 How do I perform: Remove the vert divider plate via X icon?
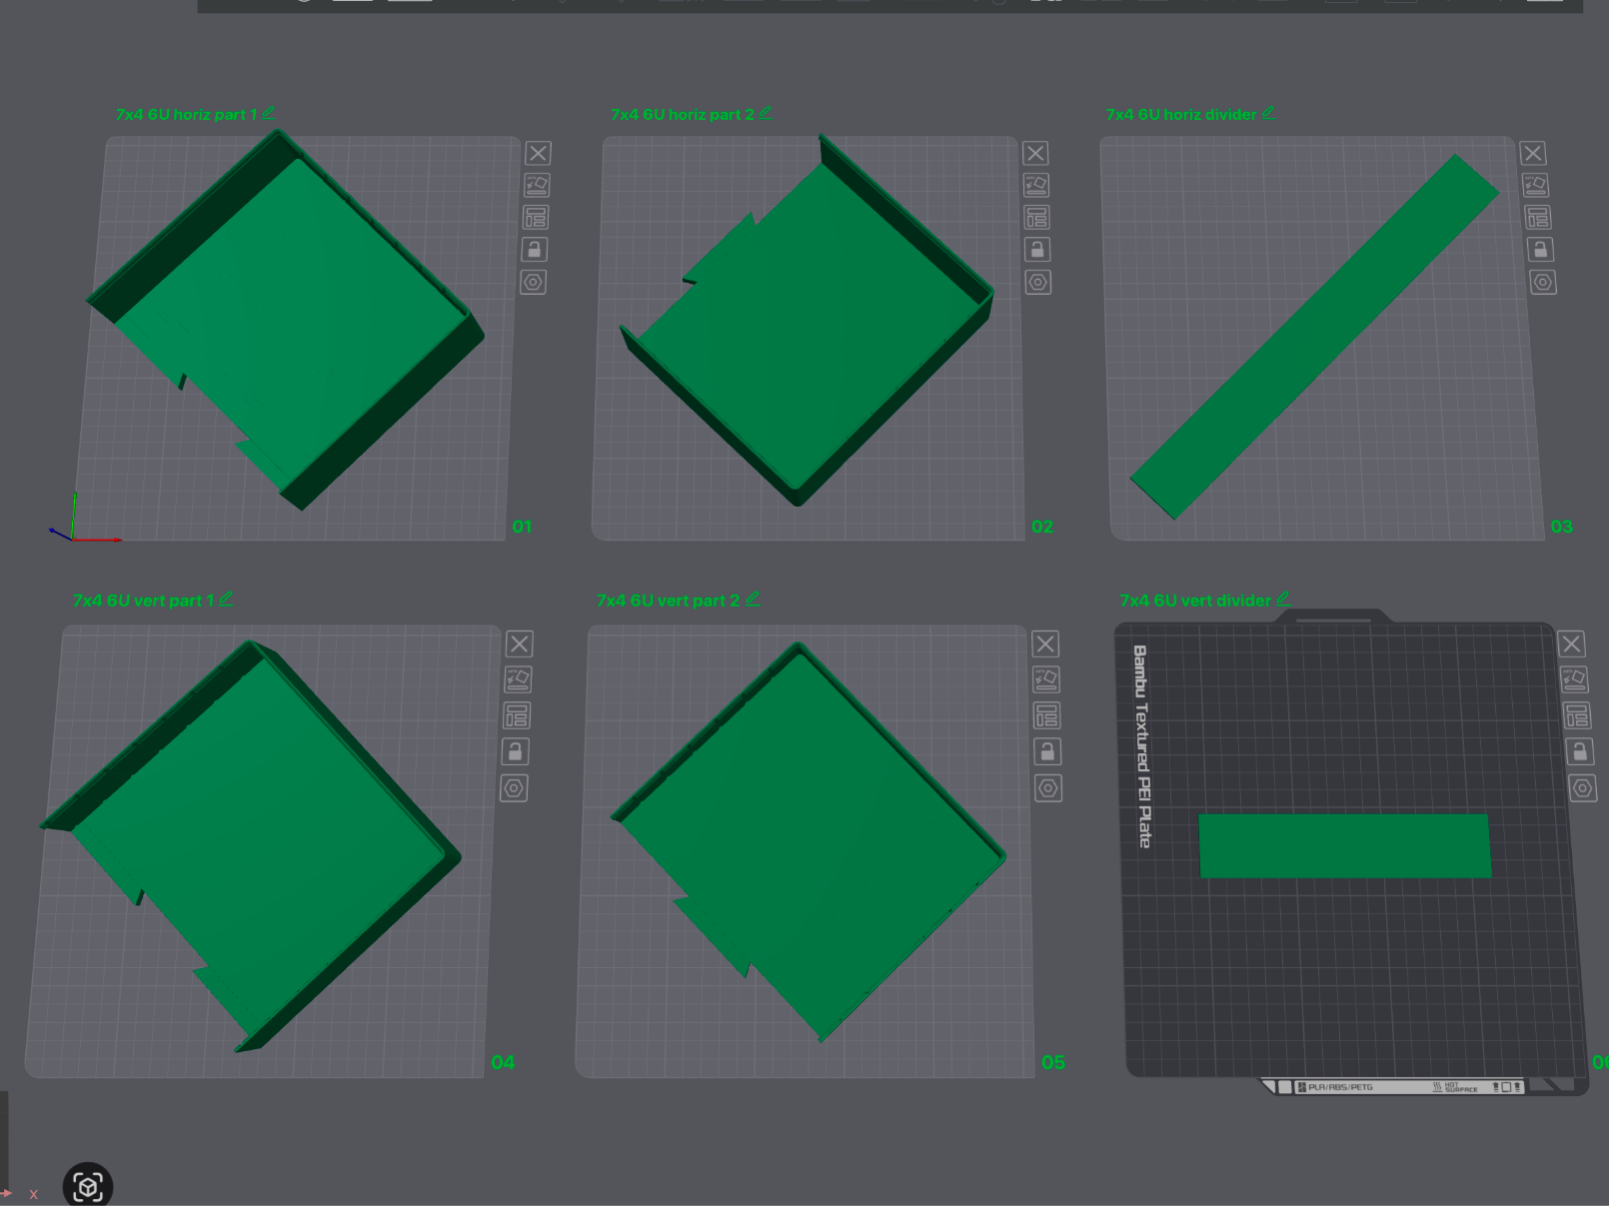pyautogui.click(x=1571, y=644)
